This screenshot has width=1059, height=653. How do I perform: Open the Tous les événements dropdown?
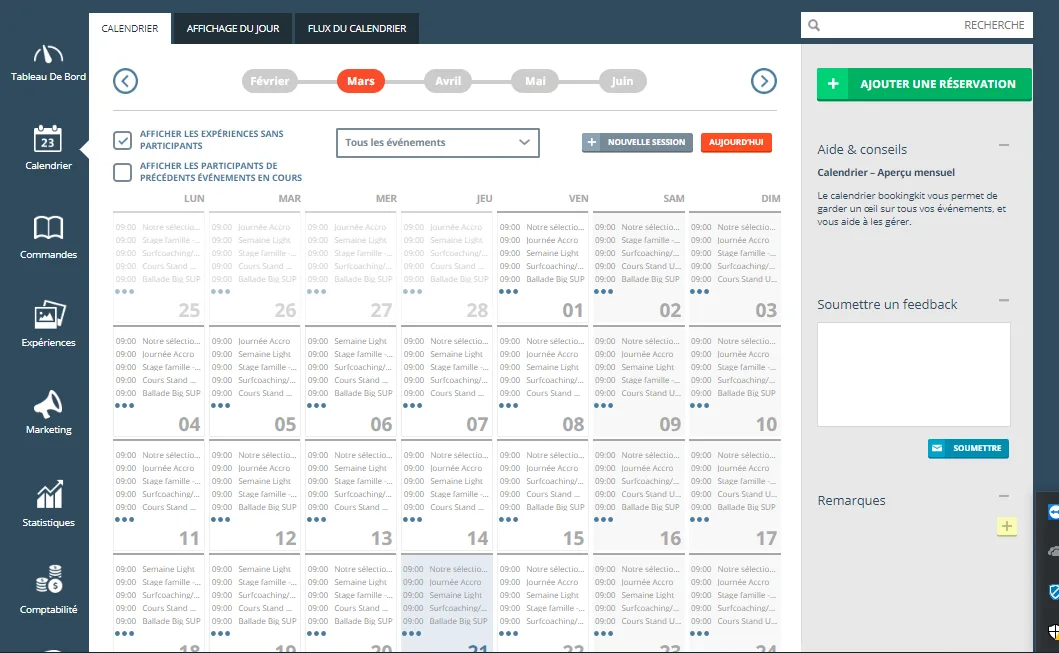438,142
